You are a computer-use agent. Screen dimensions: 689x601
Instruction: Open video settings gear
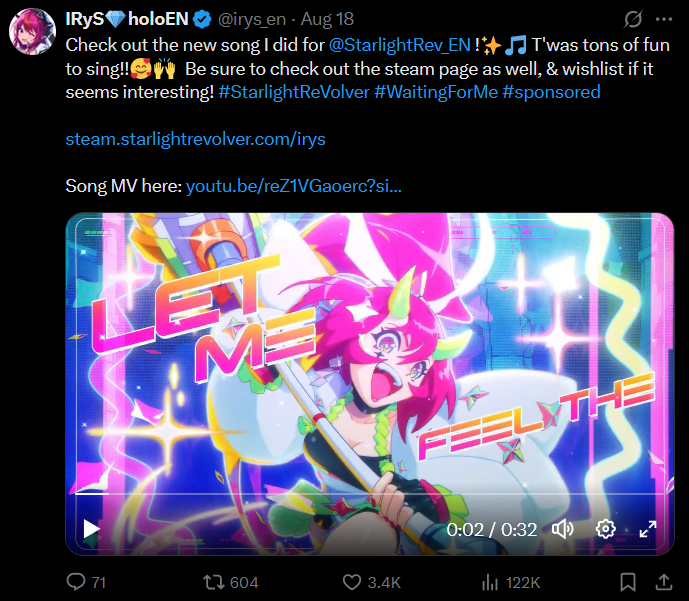pos(605,529)
